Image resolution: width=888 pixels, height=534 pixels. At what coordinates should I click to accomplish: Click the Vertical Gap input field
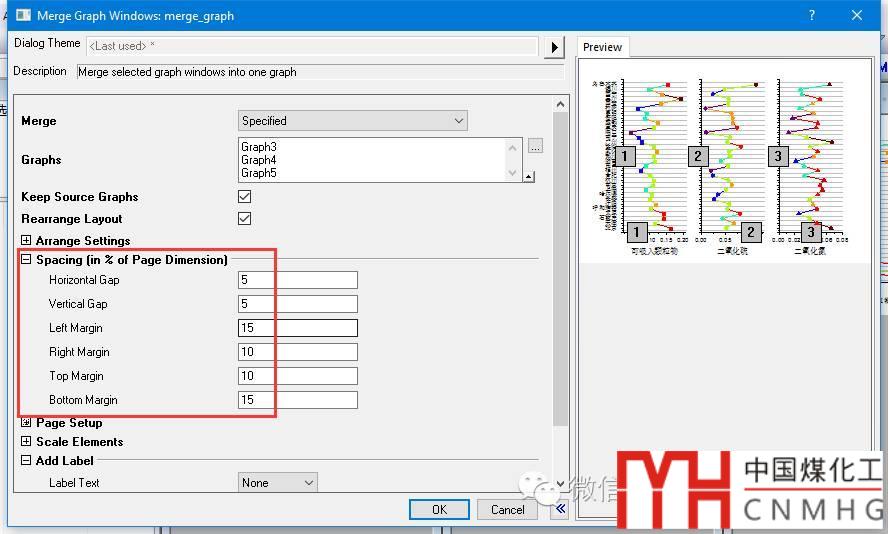pyautogui.click(x=298, y=304)
